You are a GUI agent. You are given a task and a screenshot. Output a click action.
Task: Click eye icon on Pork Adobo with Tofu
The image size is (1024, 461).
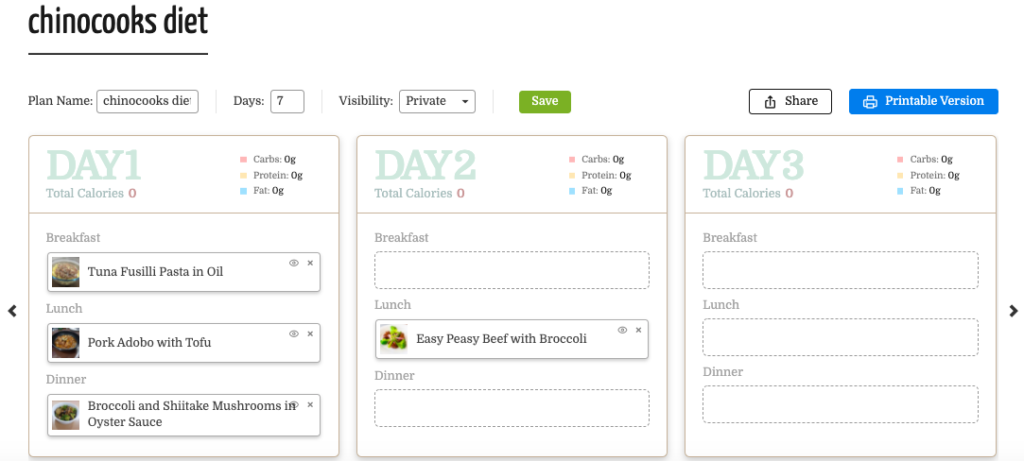click(x=294, y=334)
